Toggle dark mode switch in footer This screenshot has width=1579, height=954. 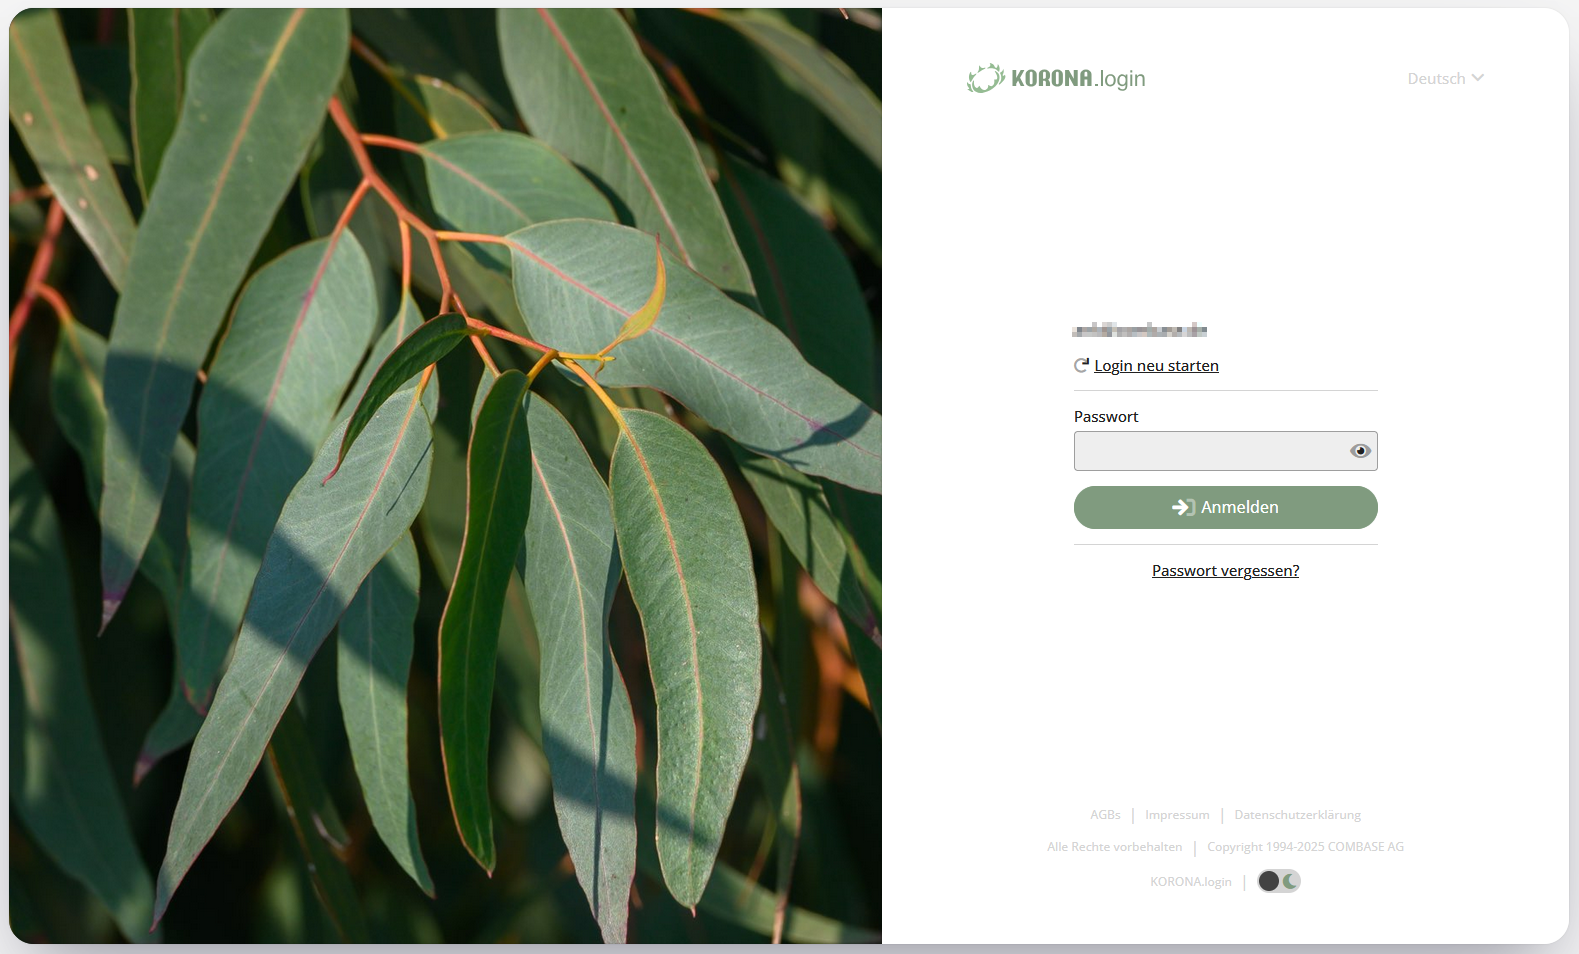coord(1279,881)
